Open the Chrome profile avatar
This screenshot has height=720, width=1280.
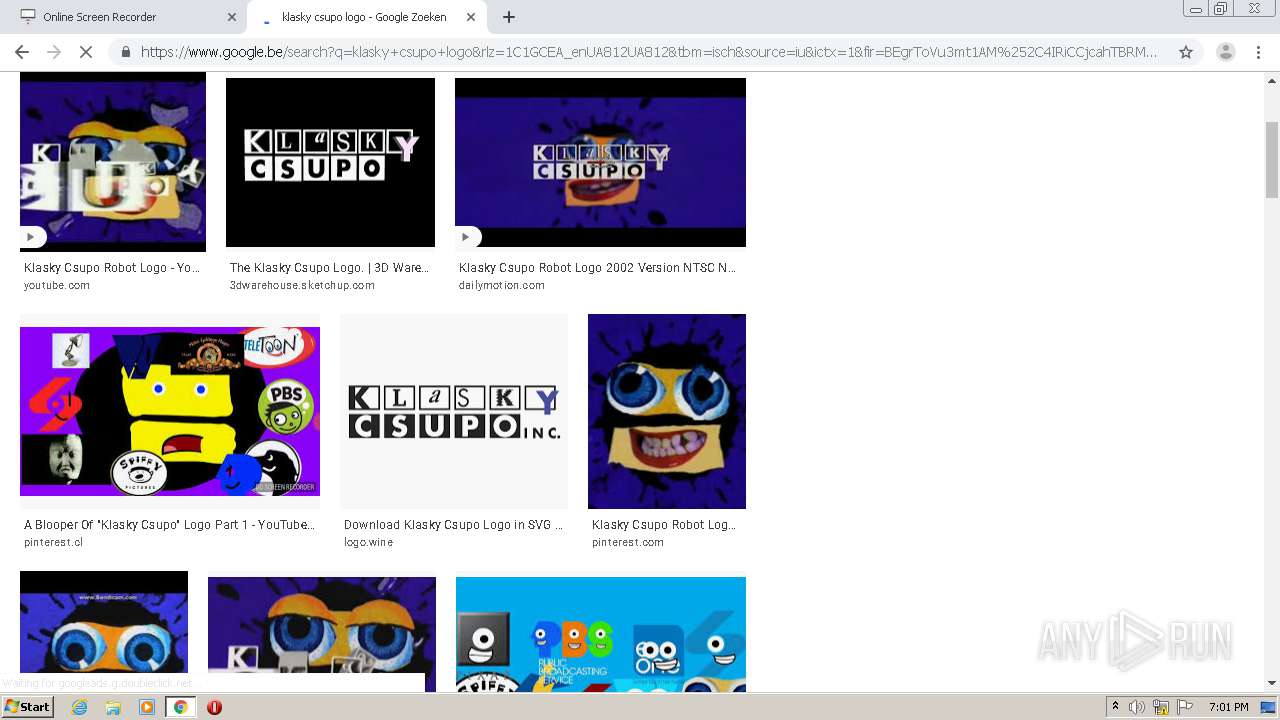(x=1225, y=52)
